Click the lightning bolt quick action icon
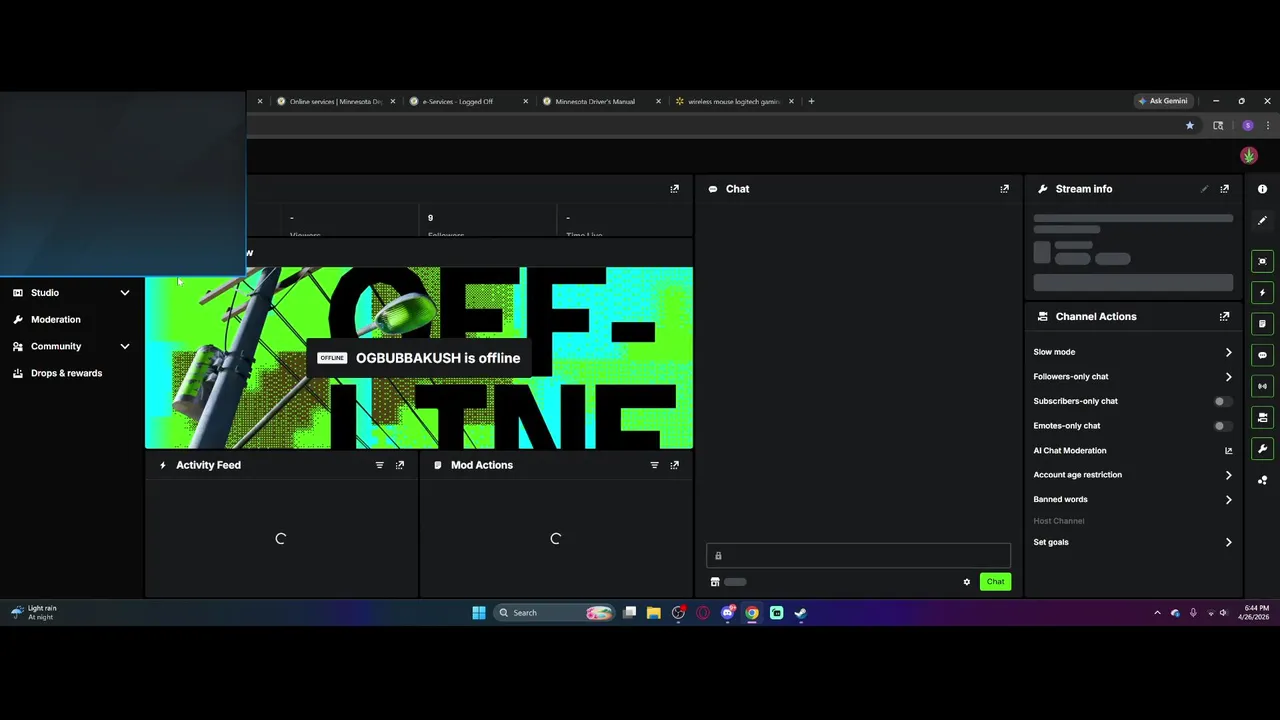Screen dimensions: 1280x720 (x=1262, y=293)
